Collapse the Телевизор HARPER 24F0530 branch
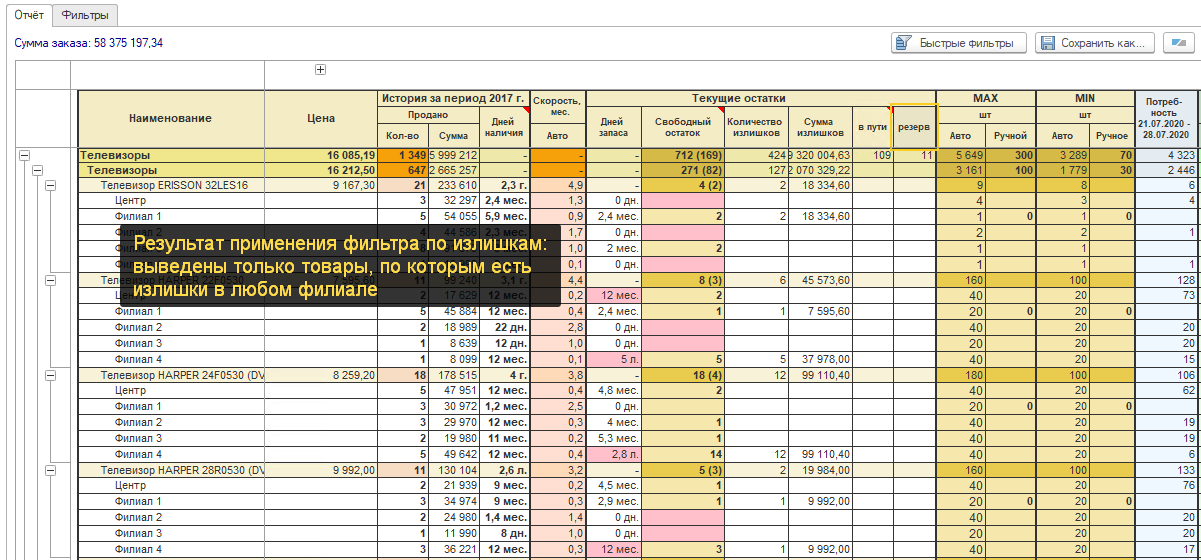1201x560 pixels. pos(50,375)
